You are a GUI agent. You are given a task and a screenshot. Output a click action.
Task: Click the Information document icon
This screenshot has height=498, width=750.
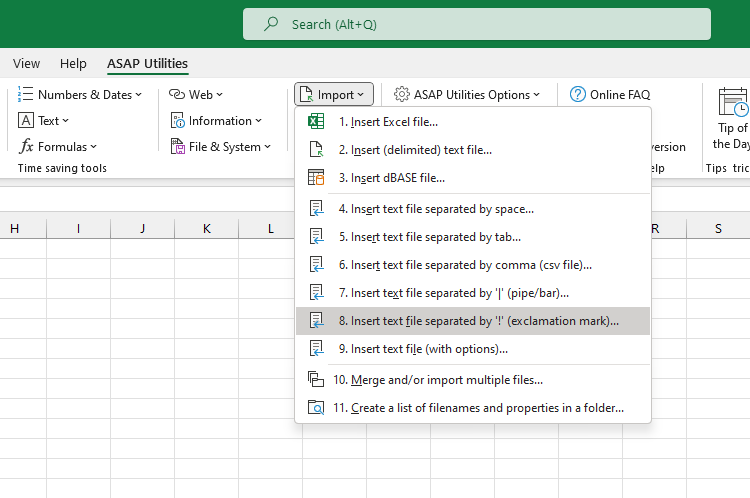pos(177,121)
